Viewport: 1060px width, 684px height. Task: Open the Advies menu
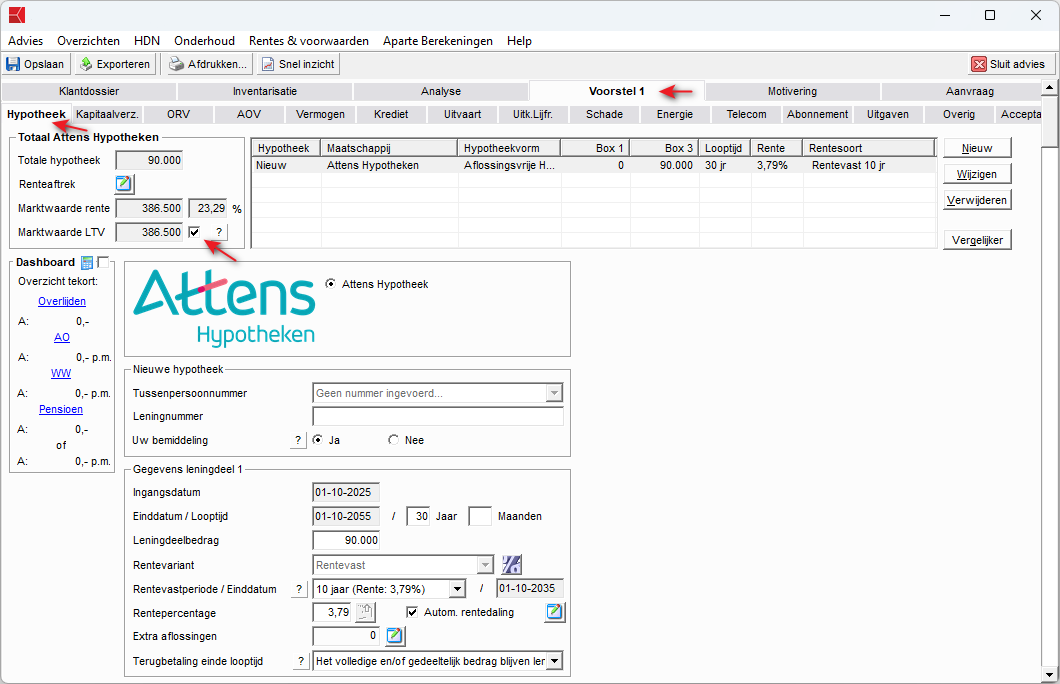tap(26, 41)
